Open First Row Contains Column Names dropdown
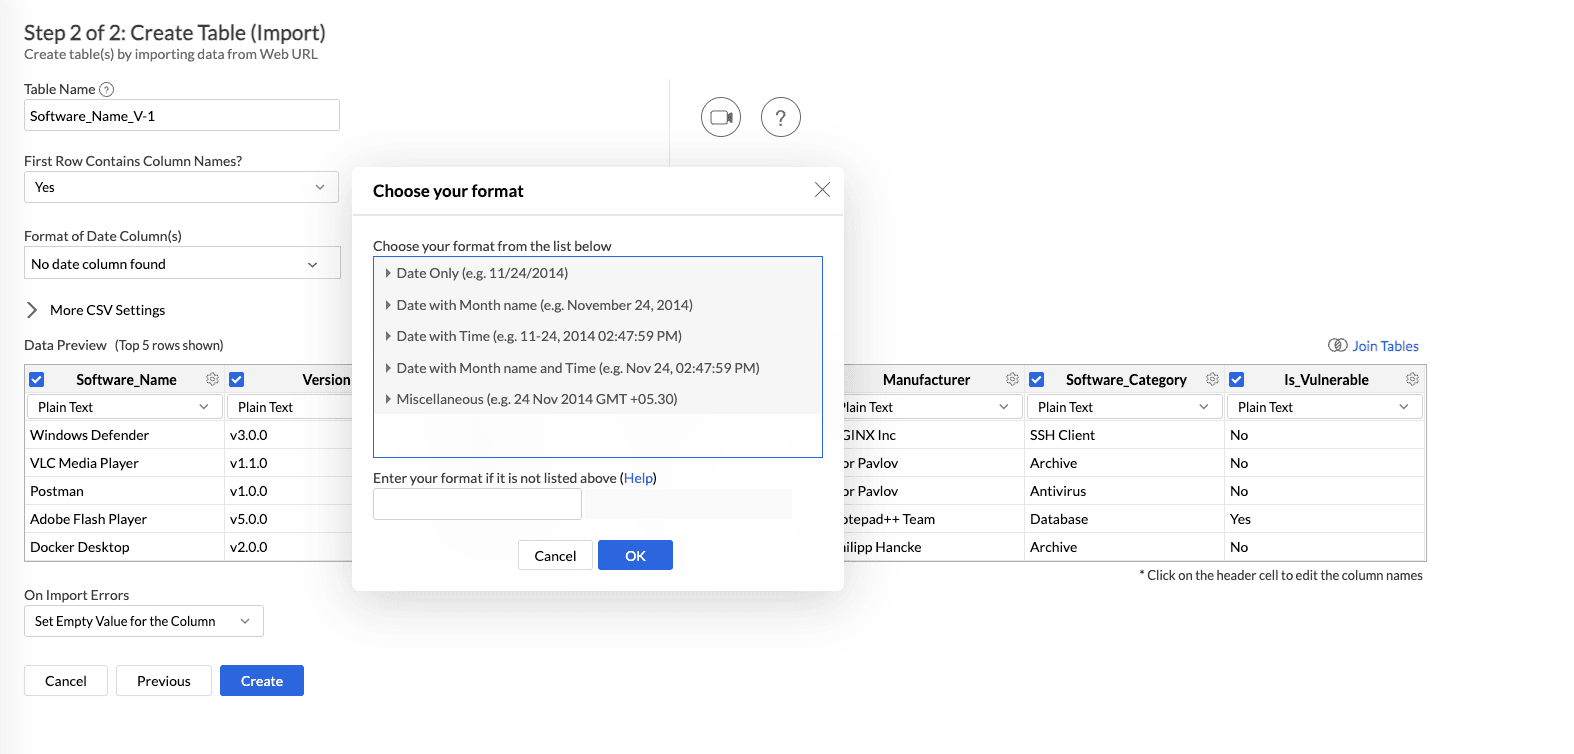 (181, 187)
